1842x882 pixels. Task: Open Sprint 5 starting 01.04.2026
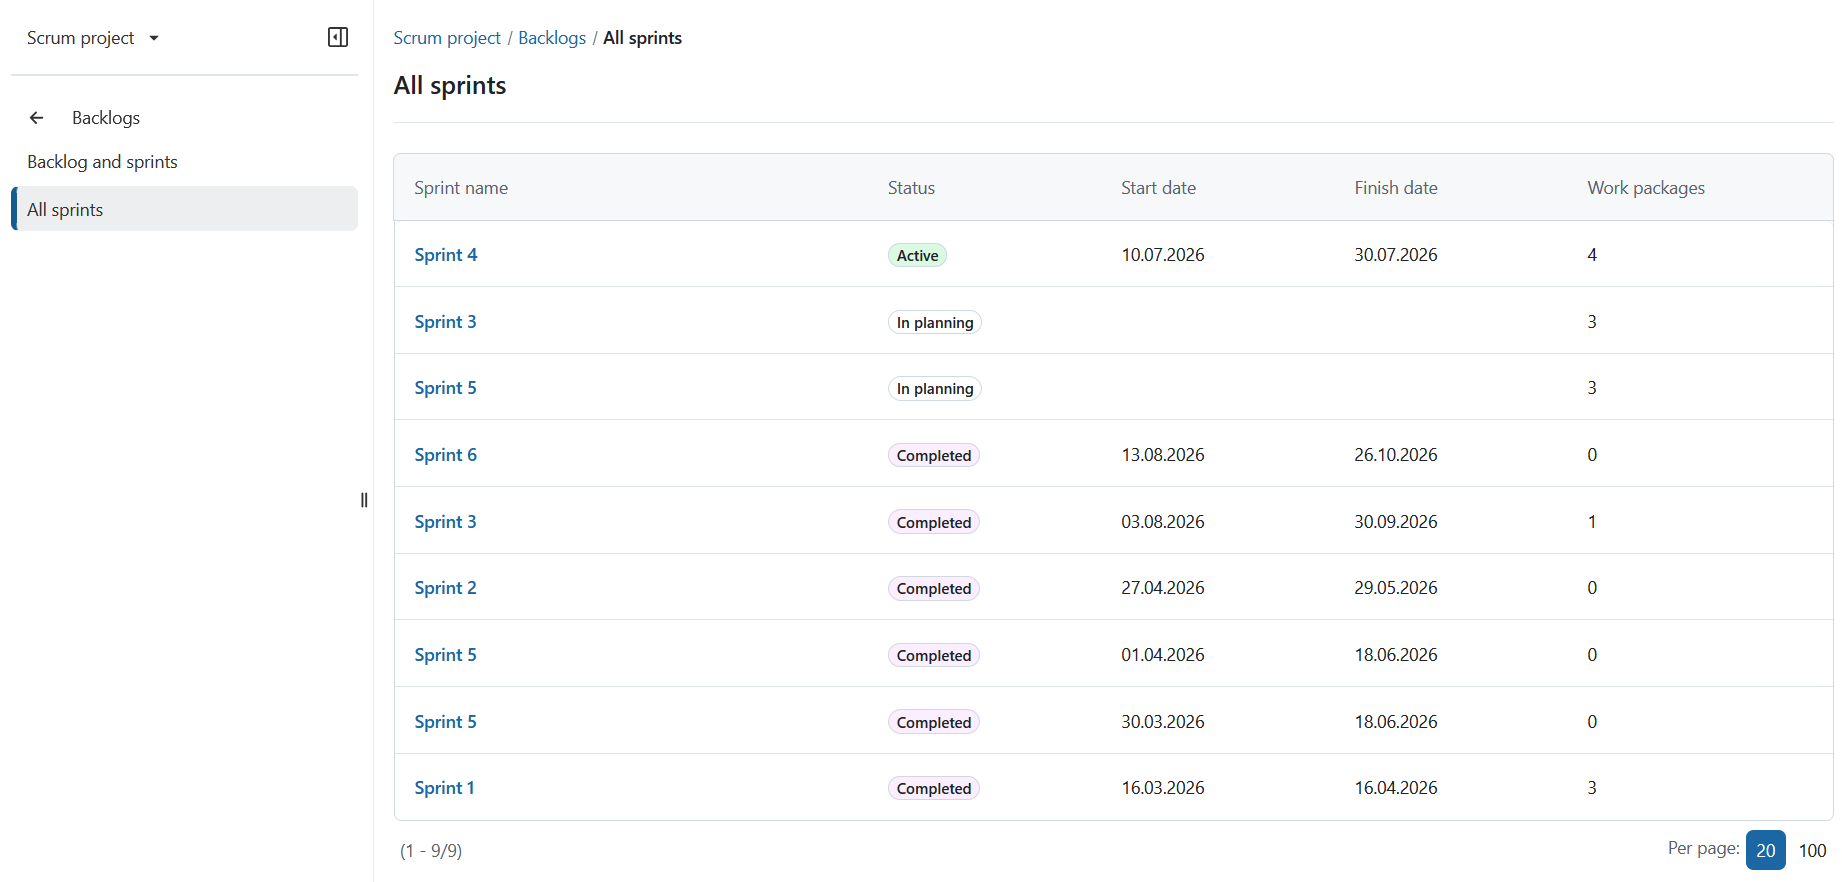point(445,655)
